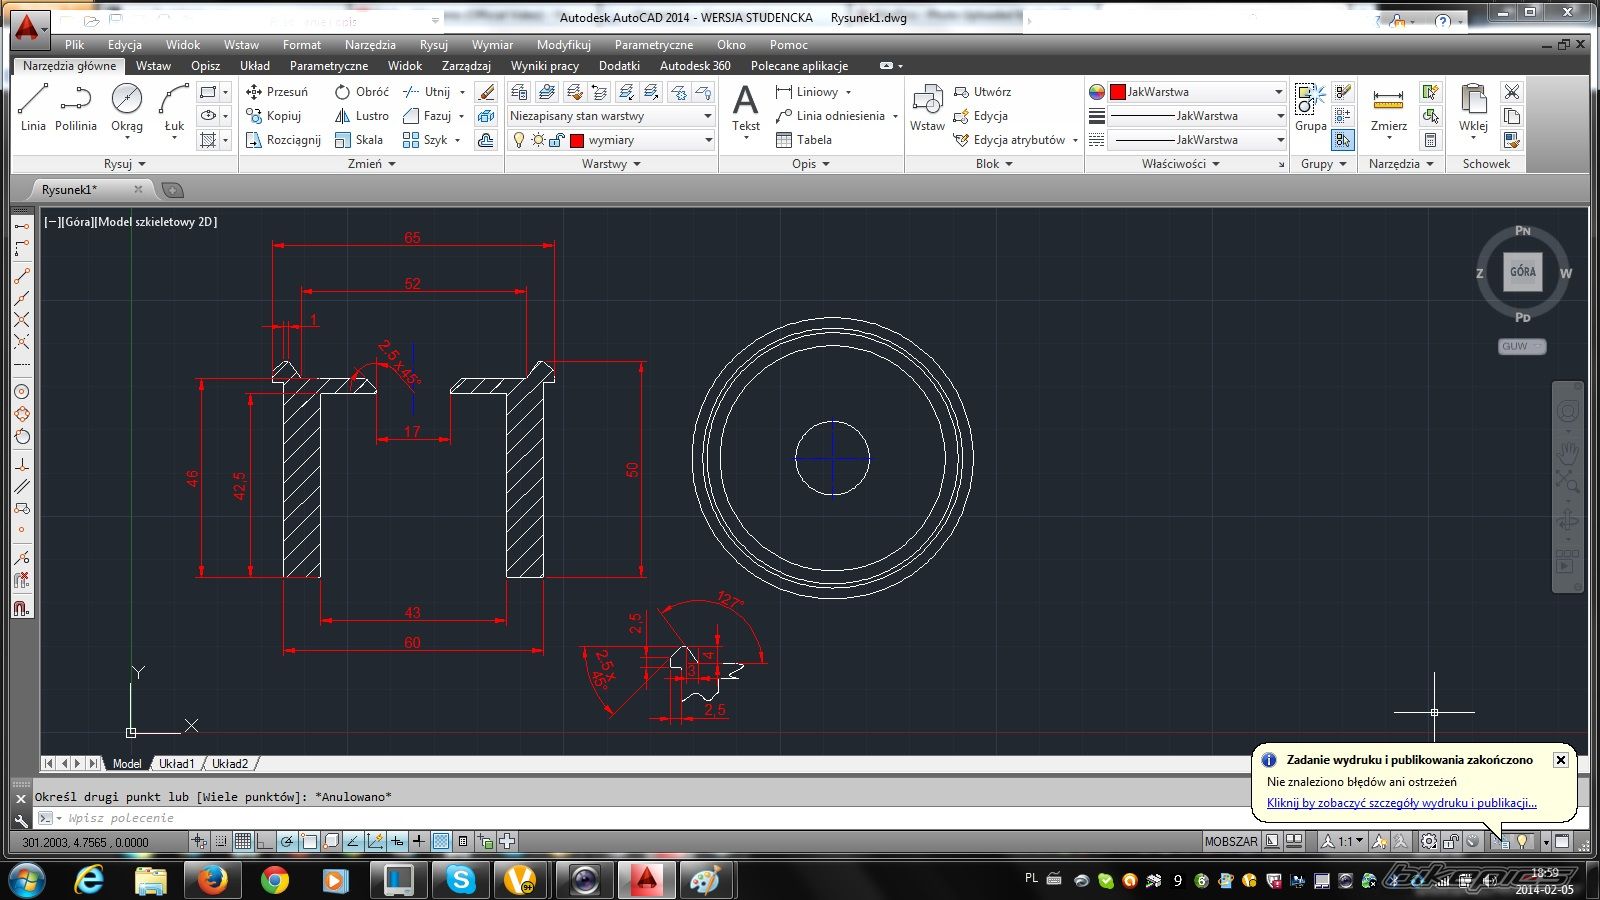The image size is (1600, 900).
Task: Select the Okrąg circle tool
Action: 127,108
